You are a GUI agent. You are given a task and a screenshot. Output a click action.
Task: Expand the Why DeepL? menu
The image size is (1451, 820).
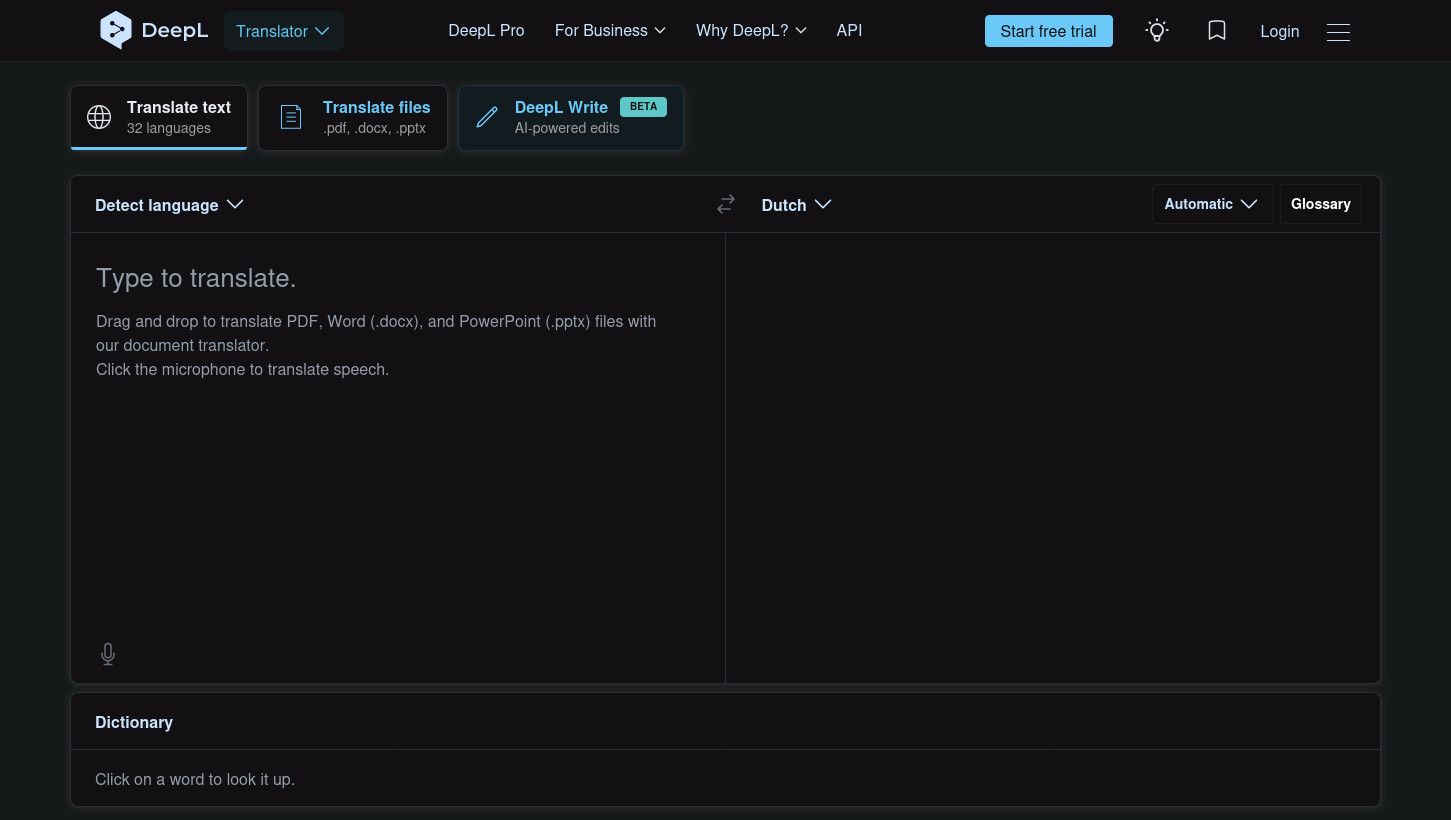751,31
